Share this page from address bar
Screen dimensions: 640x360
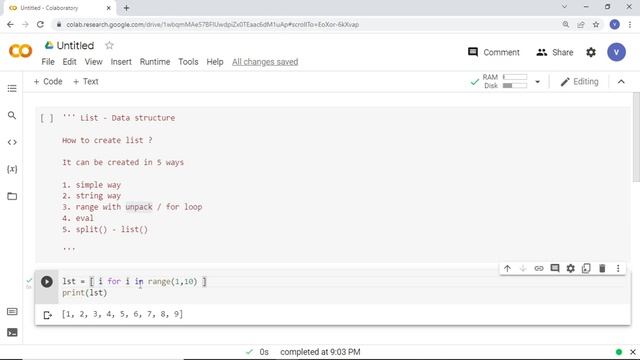[581, 24]
